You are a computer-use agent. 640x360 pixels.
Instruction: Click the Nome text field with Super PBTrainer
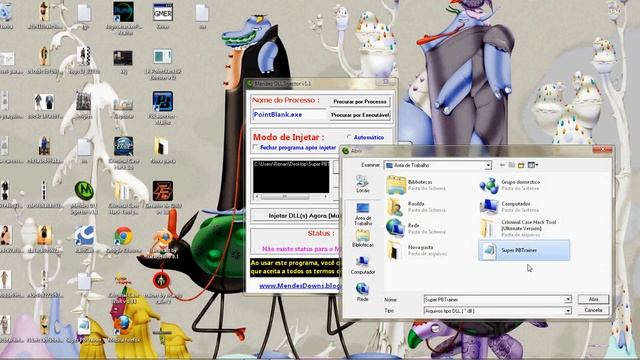(494, 300)
